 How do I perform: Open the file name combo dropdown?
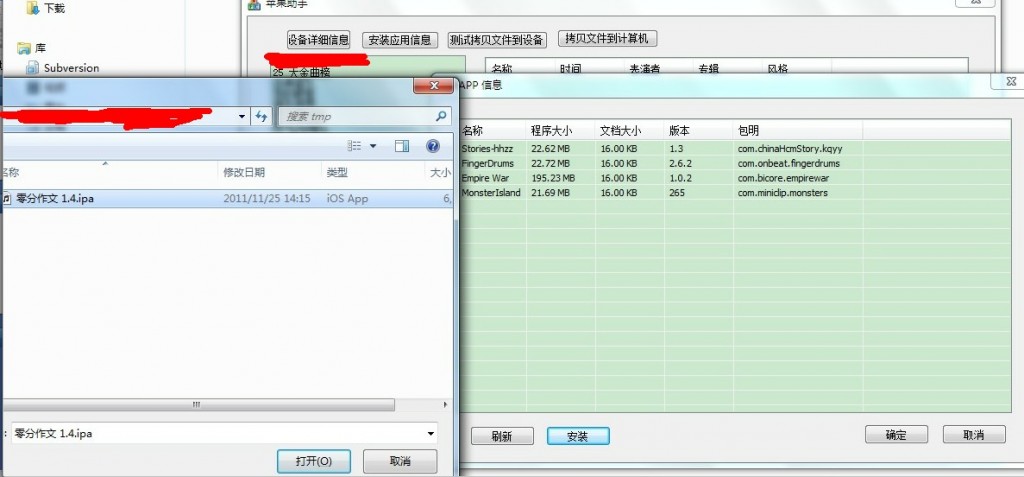pyautogui.click(x=430, y=433)
